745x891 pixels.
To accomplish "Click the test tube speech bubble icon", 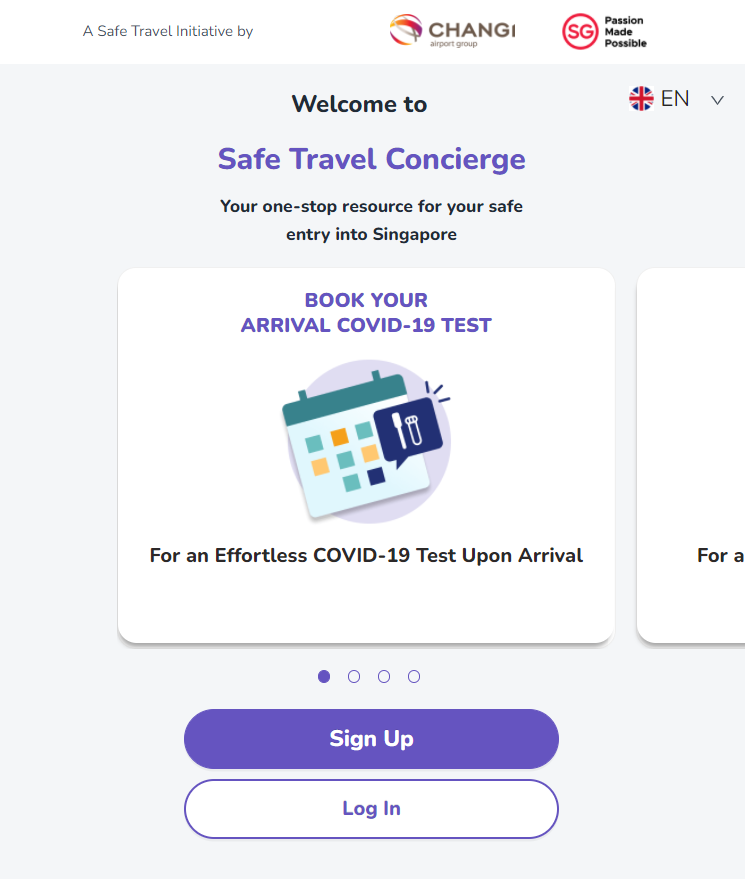I will [x=409, y=430].
